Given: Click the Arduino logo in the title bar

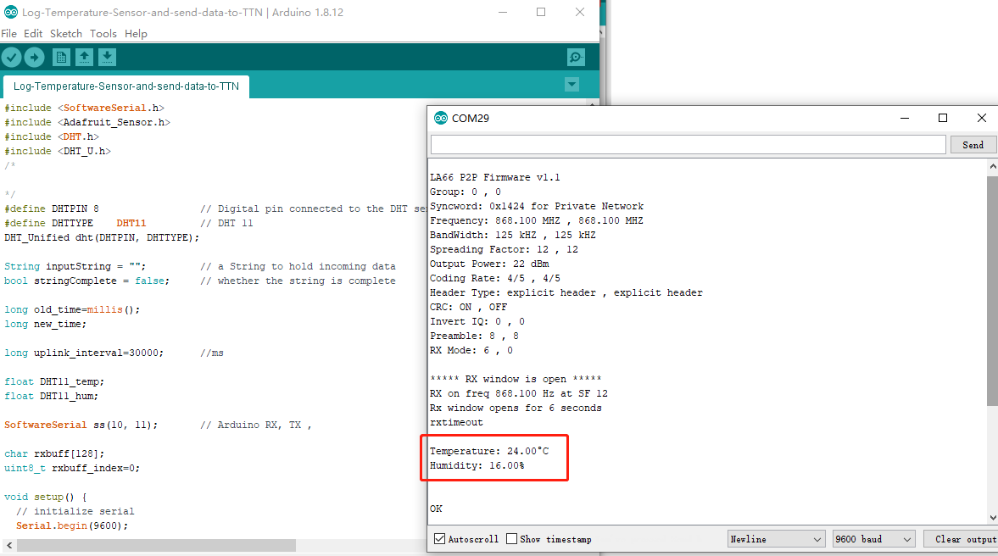Looking at the screenshot, I should pyautogui.click(x=10, y=12).
